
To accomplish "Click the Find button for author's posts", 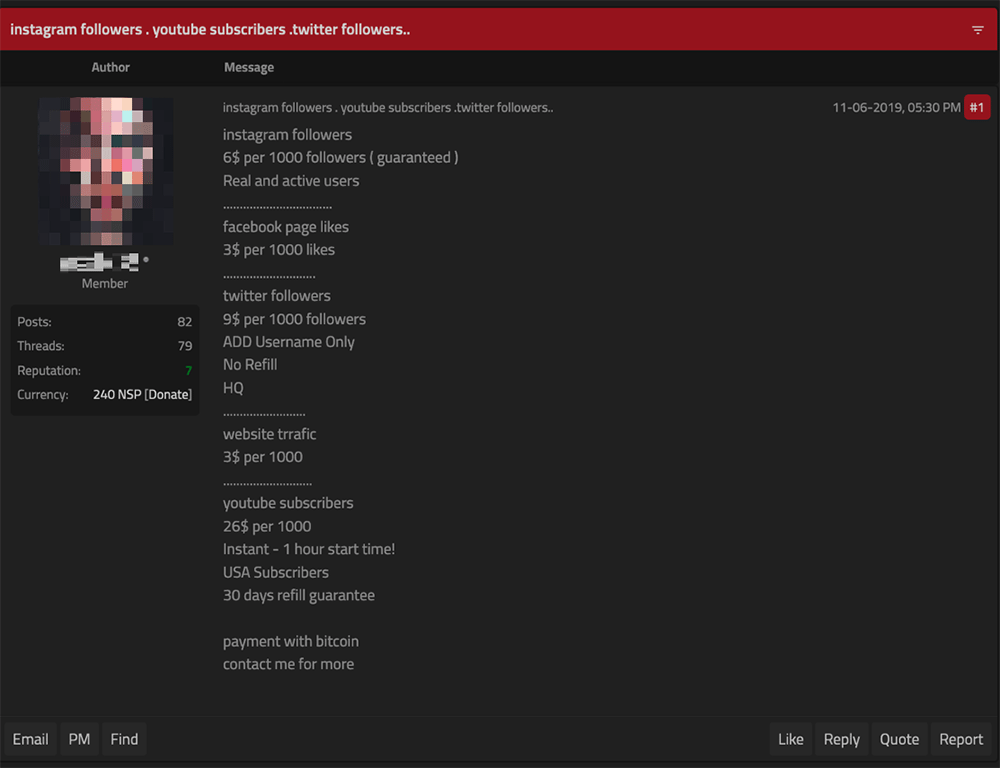I will [124, 739].
